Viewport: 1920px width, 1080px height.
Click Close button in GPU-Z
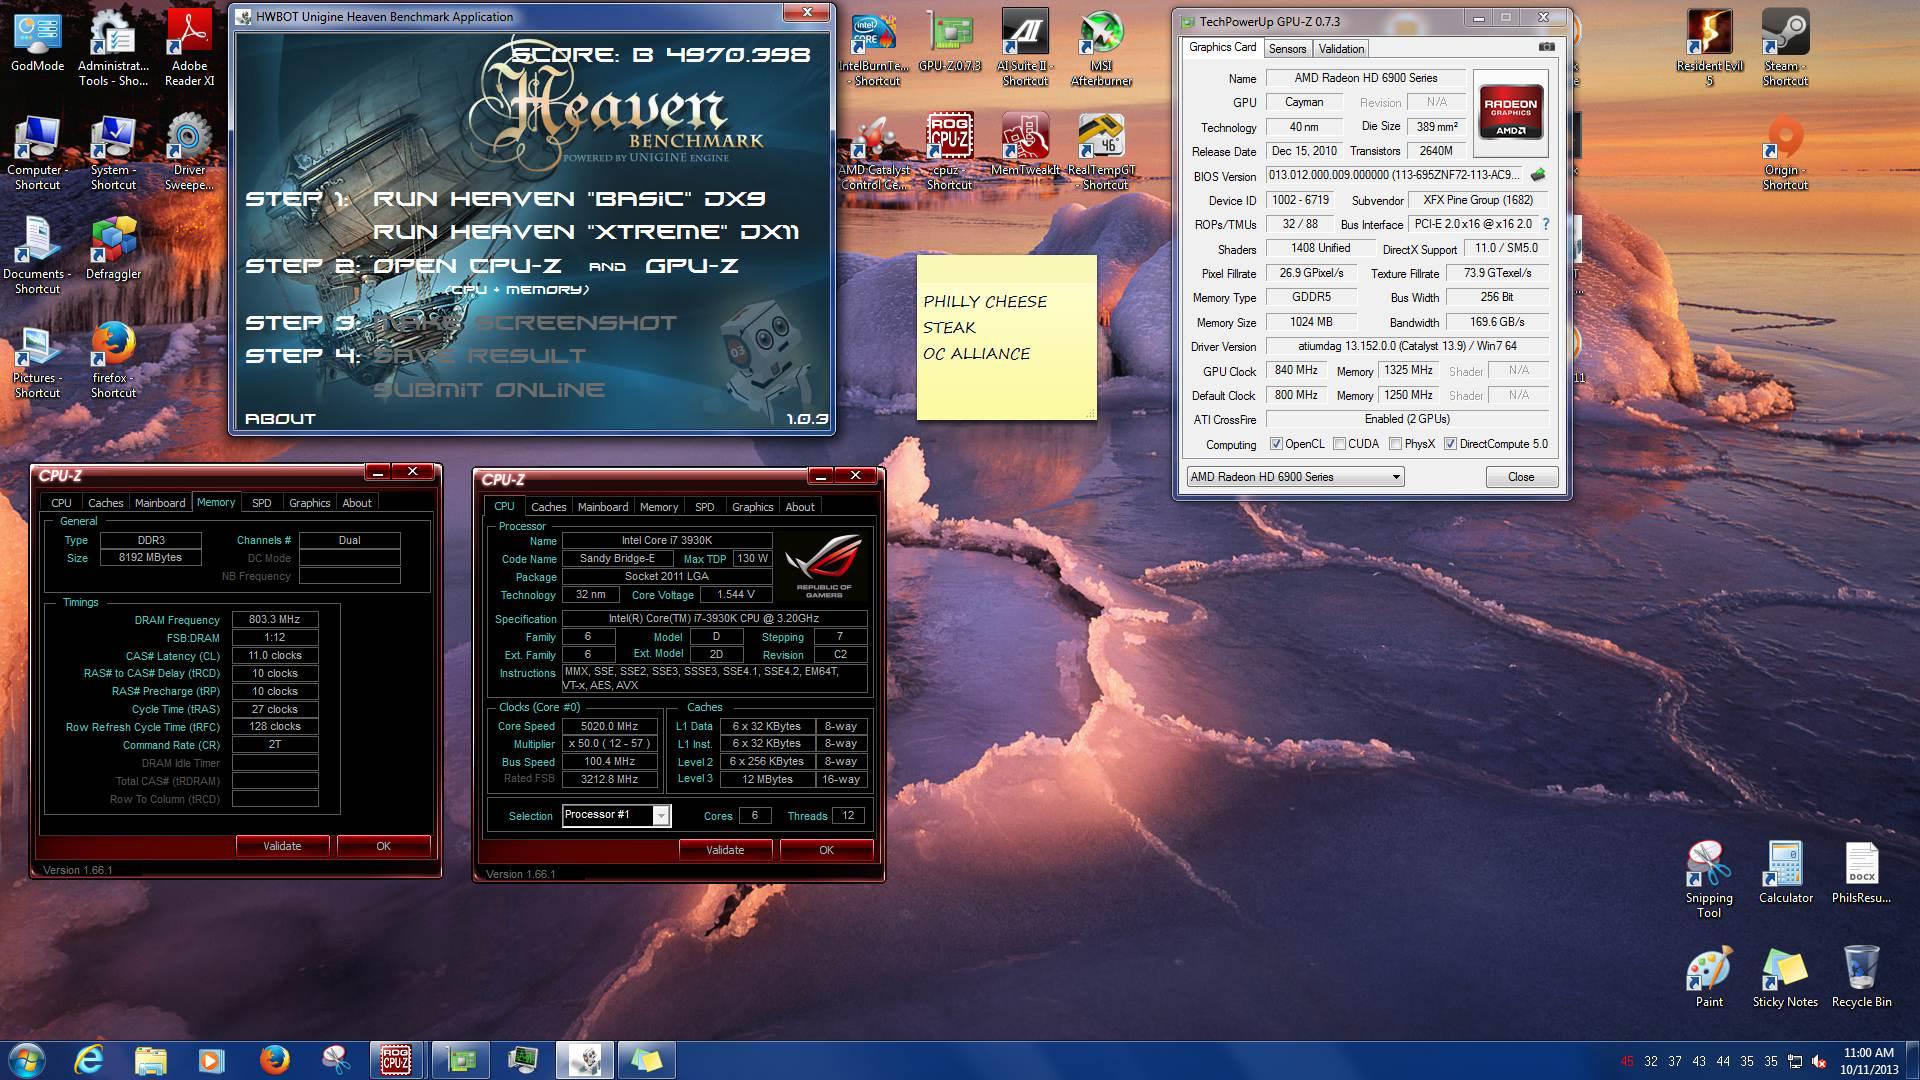[1520, 477]
